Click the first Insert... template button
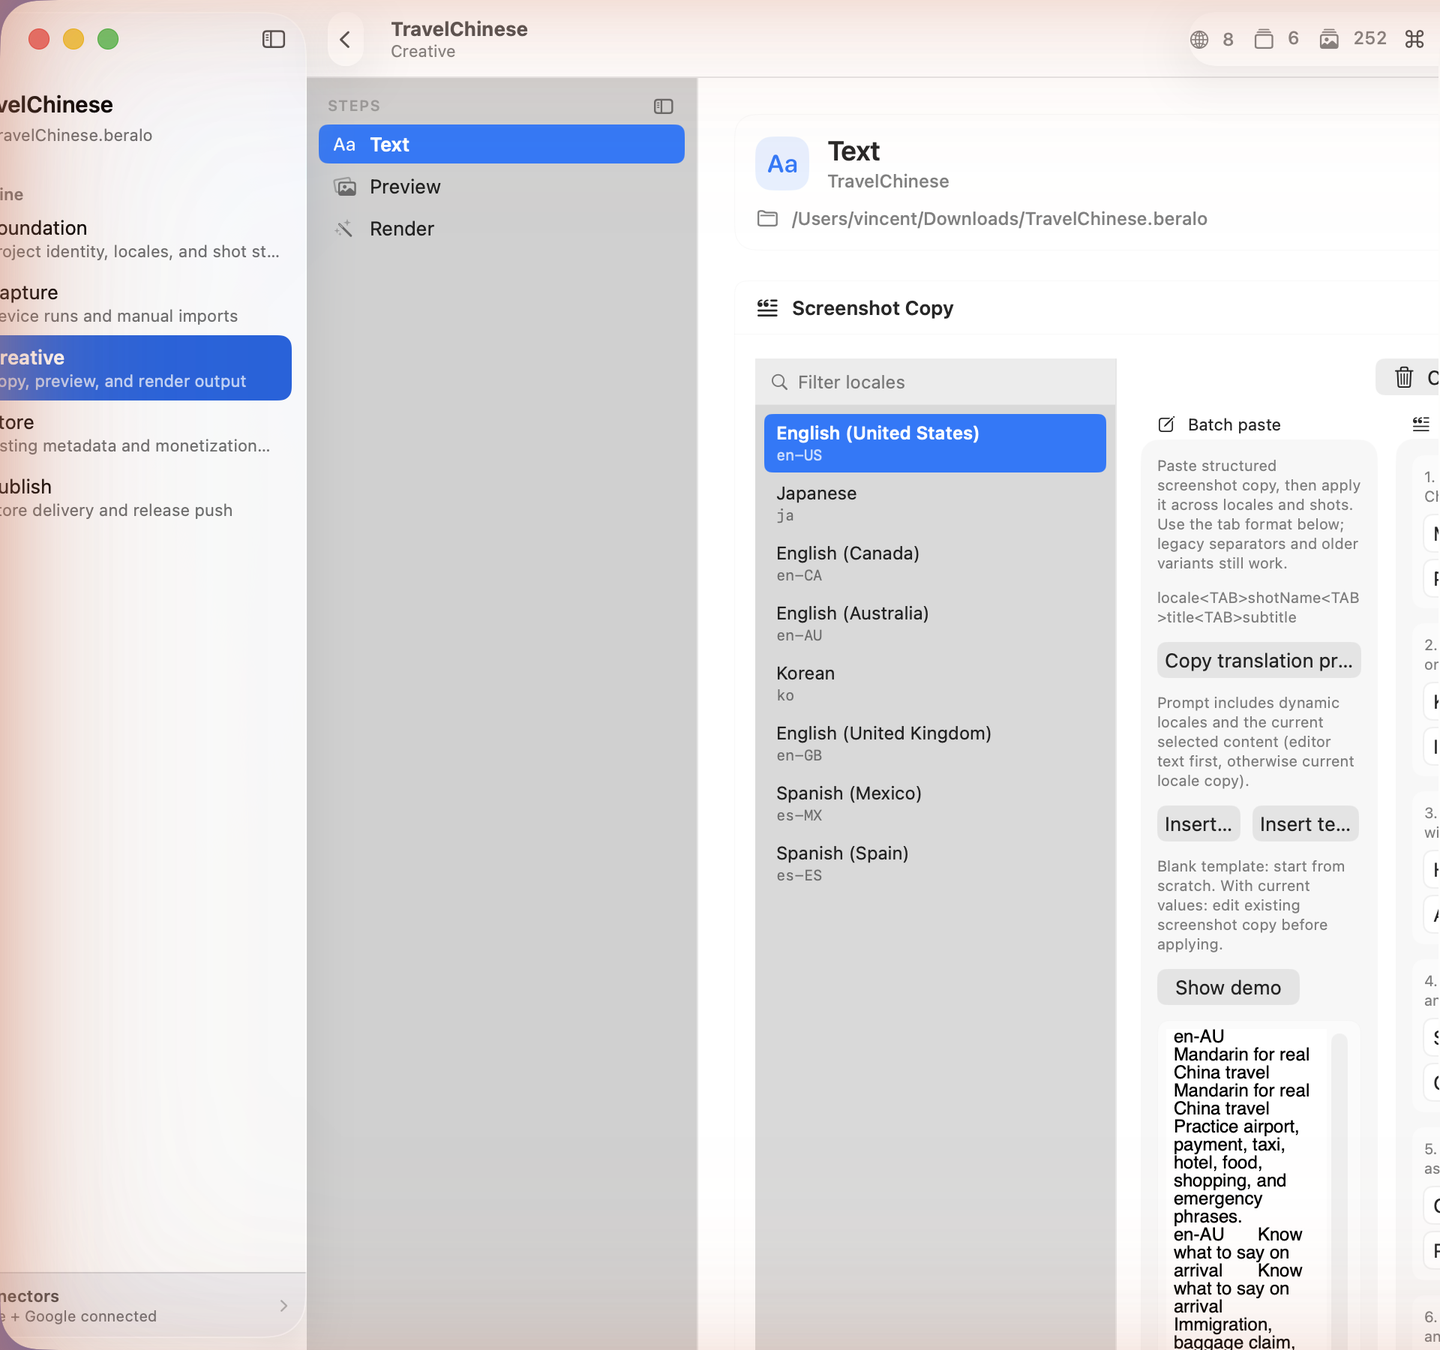This screenshot has height=1350, width=1440. (1198, 824)
